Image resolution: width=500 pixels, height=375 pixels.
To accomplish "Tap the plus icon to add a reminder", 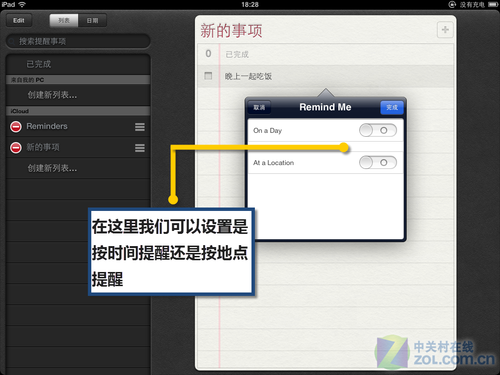I will 445,30.
